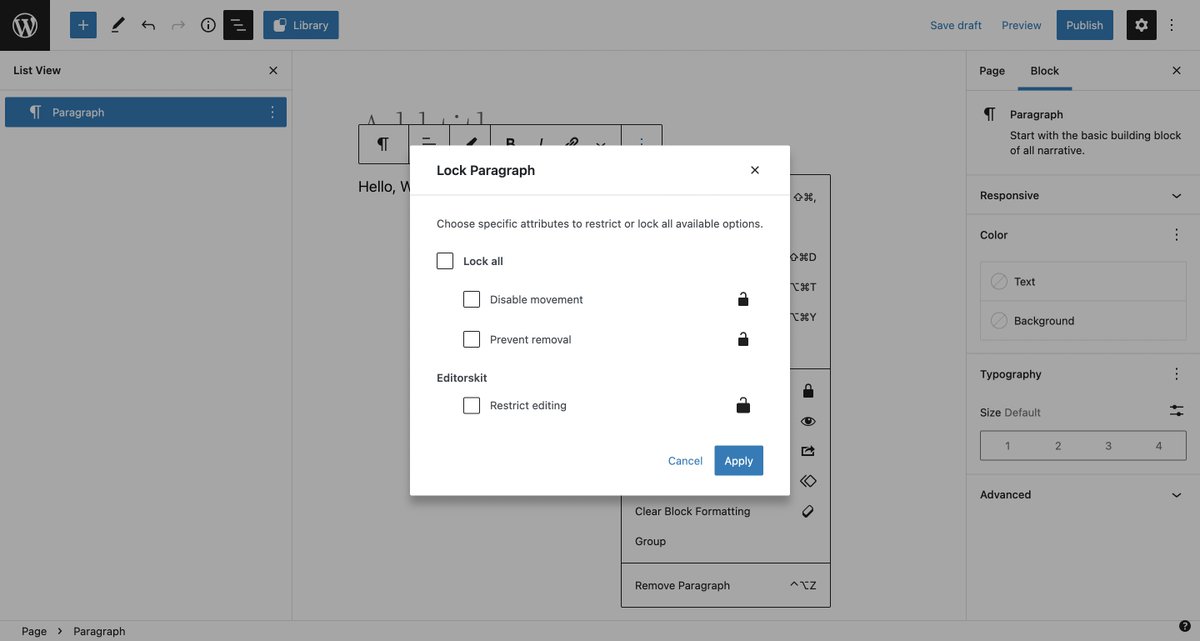Select font size 1
1200x641 pixels.
click(1007, 446)
